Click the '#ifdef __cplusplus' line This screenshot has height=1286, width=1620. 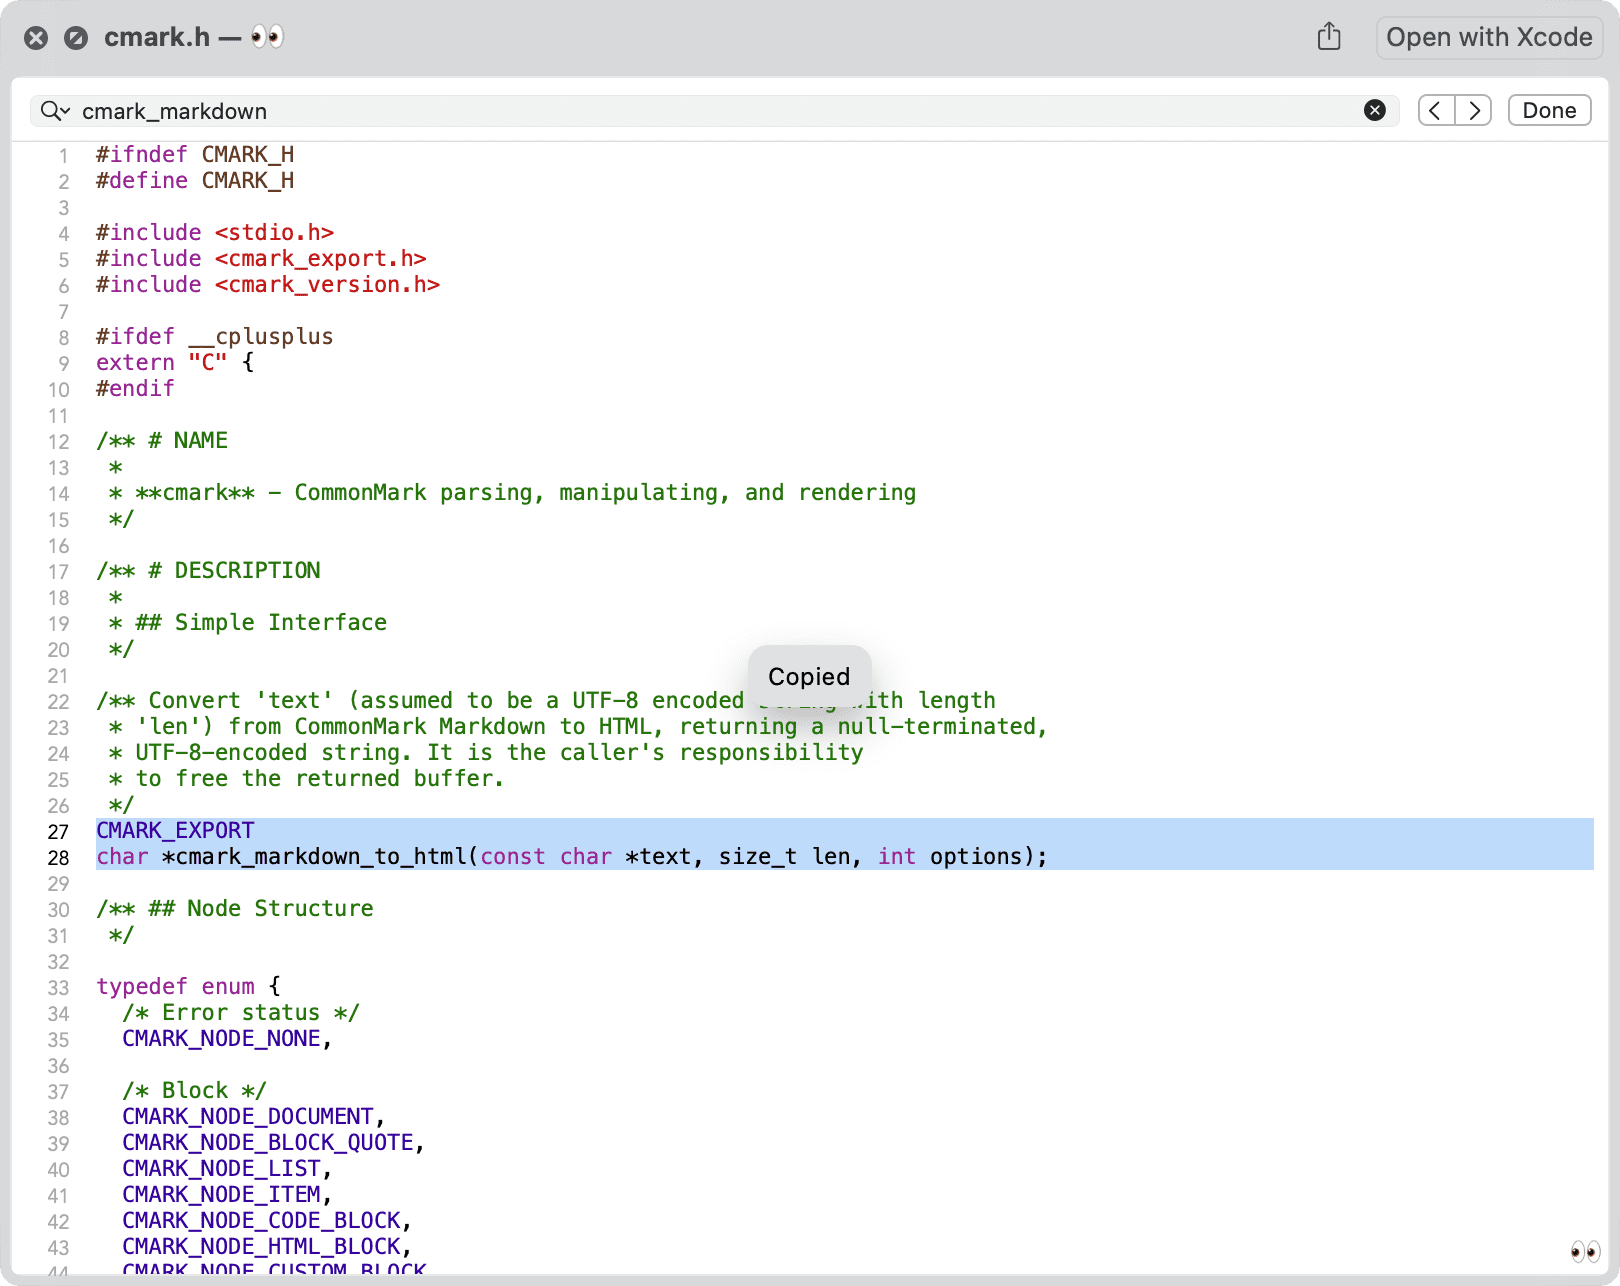click(215, 337)
